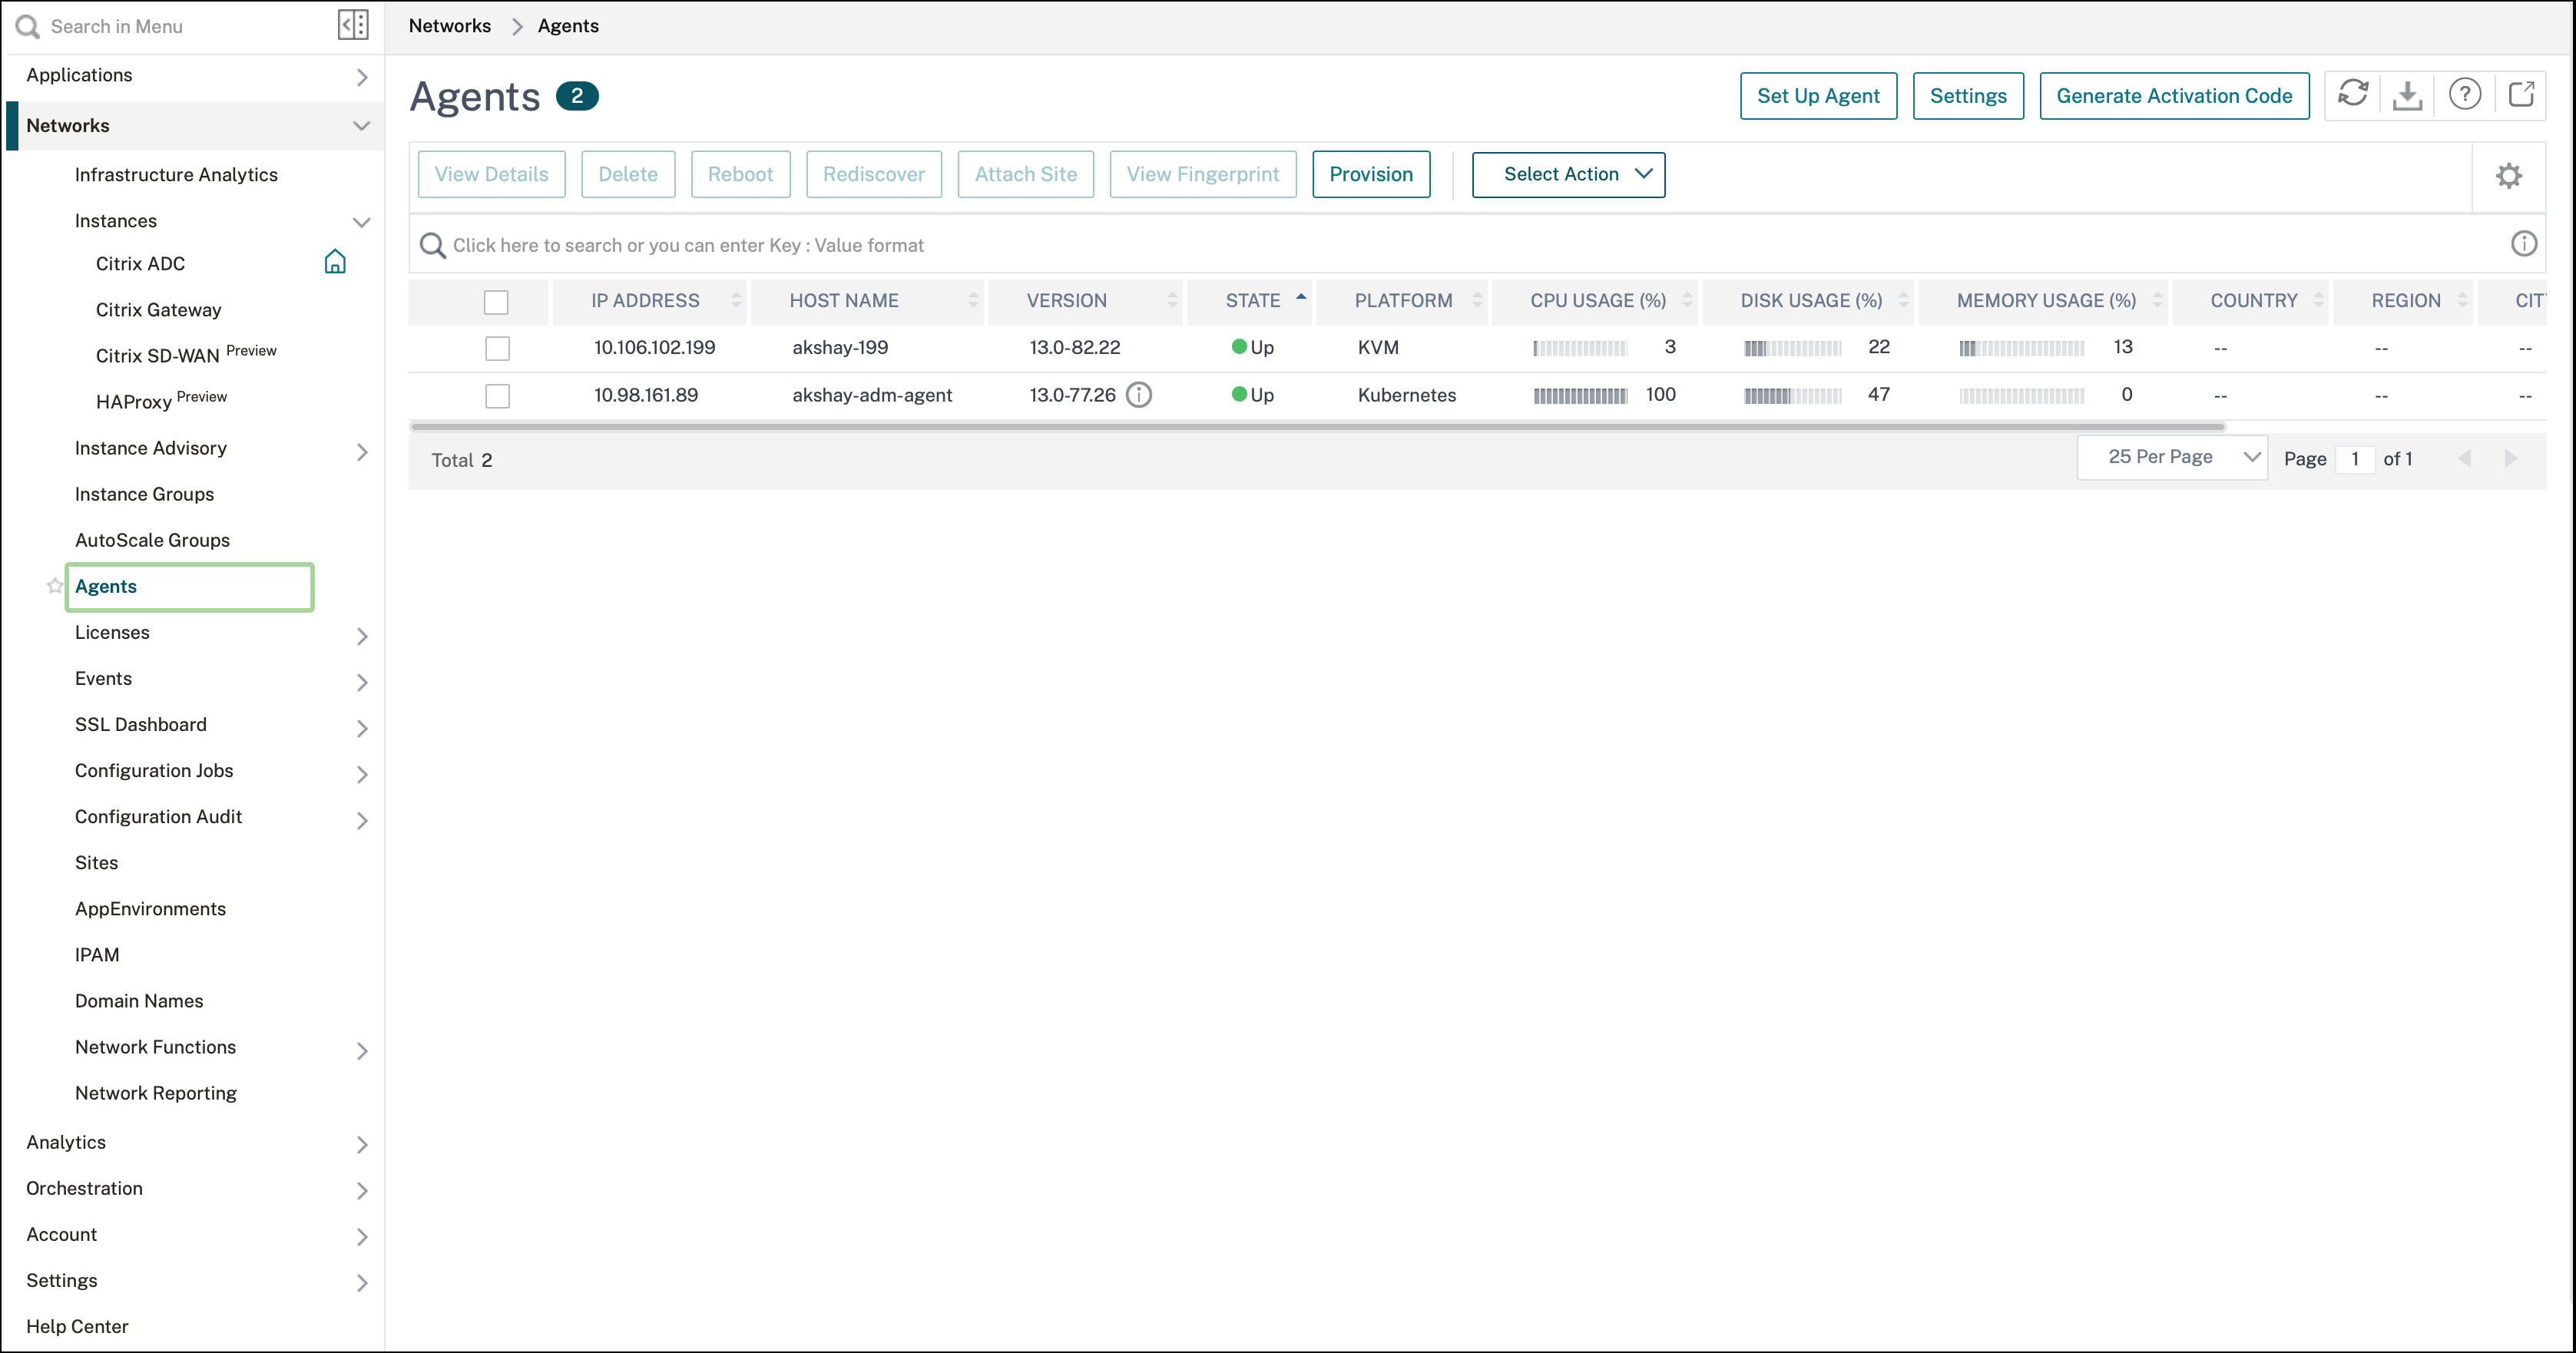Click CPU usage bar for akshay-199
Image resolution: width=2576 pixels, height=1353 pixels.
(1580, 348)
